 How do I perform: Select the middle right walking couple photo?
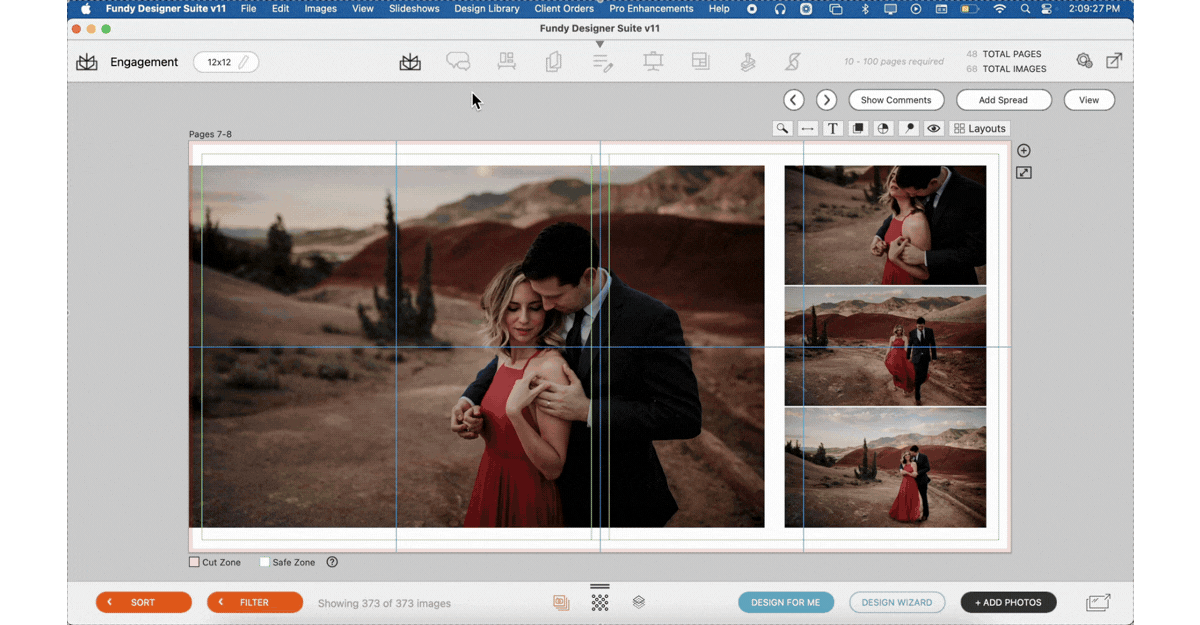[885, 347]
